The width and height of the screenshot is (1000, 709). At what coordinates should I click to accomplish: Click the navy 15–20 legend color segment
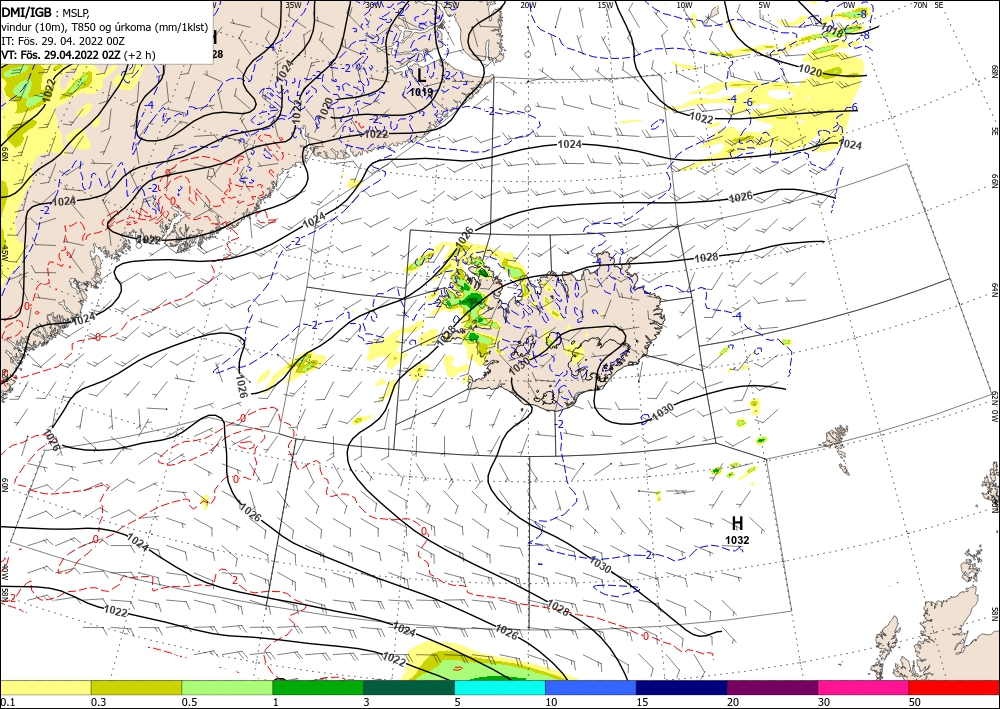coord(682,687)
